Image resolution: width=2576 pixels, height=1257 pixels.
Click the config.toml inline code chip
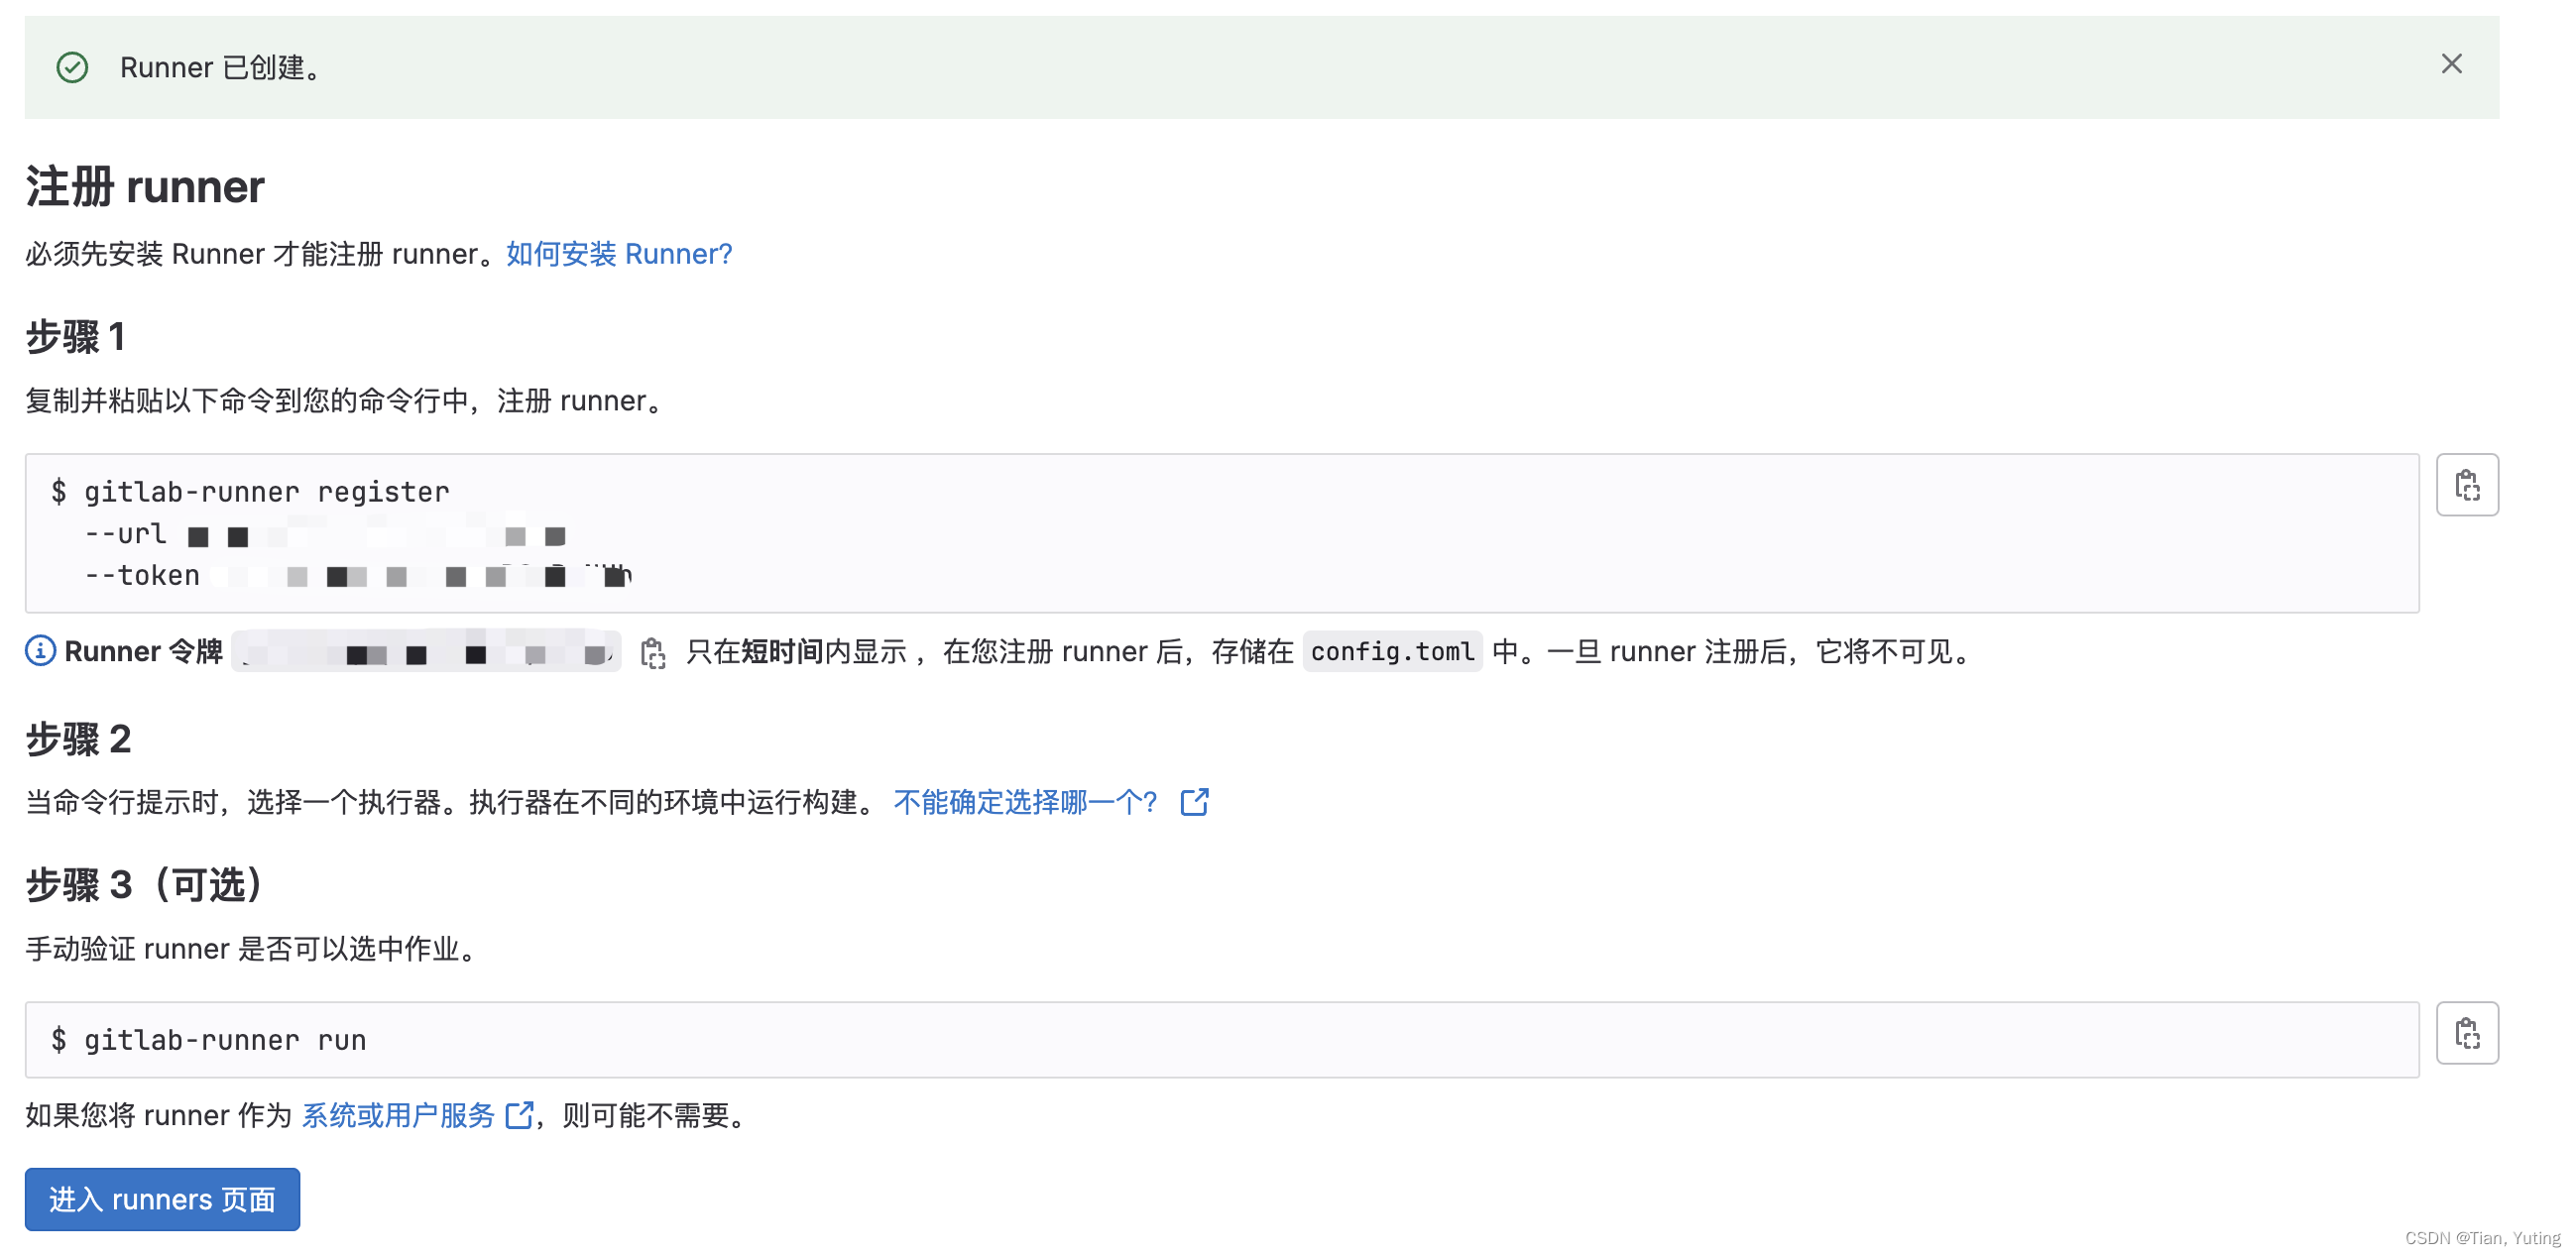pyautogui.click(x=1392, y=651)
